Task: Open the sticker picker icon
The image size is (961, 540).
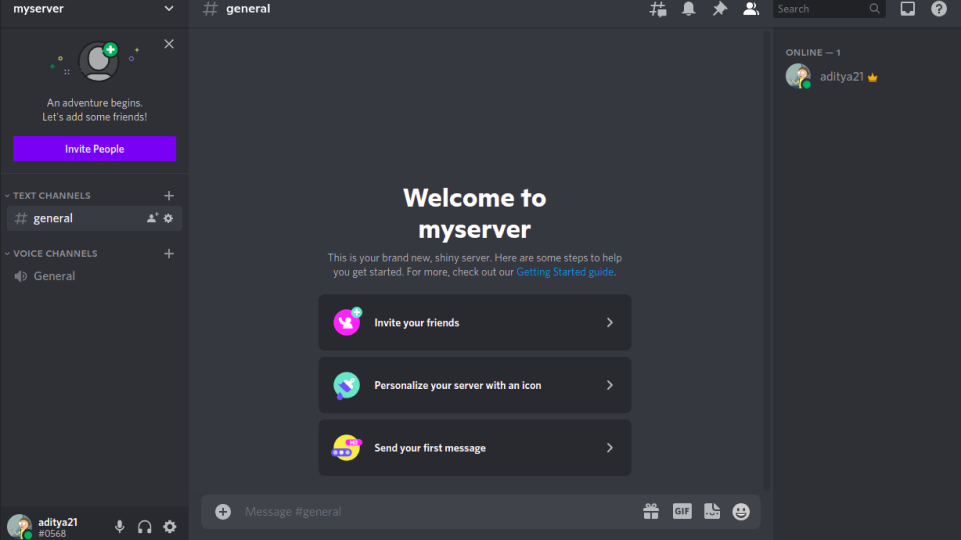Action: point(712,511)
